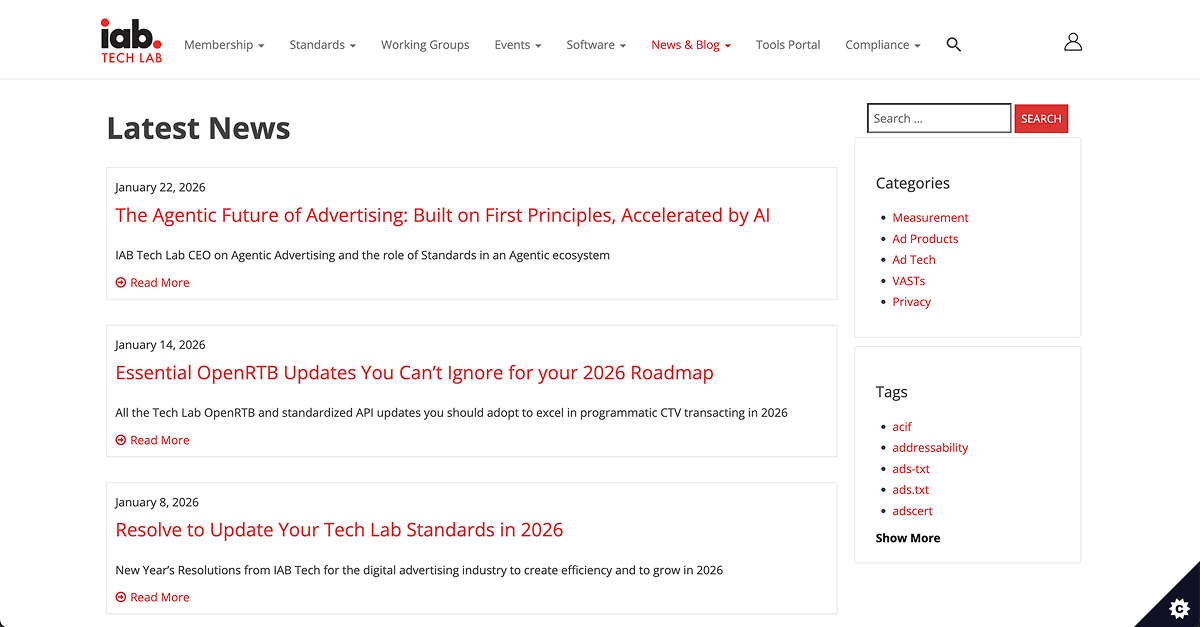
Task: Click the arrow icon beside the first Read More
Action: [x=121, y=283]
